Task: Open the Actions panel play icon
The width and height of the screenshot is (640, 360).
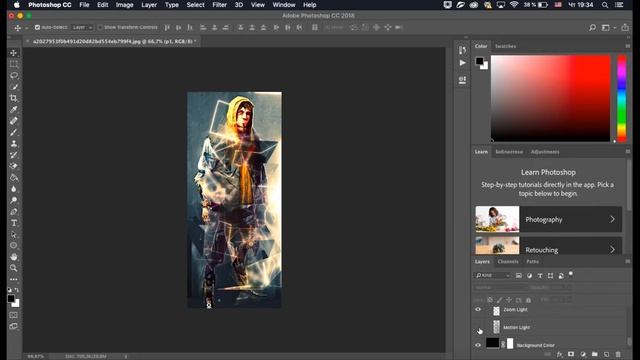Action: pos(462,63)
